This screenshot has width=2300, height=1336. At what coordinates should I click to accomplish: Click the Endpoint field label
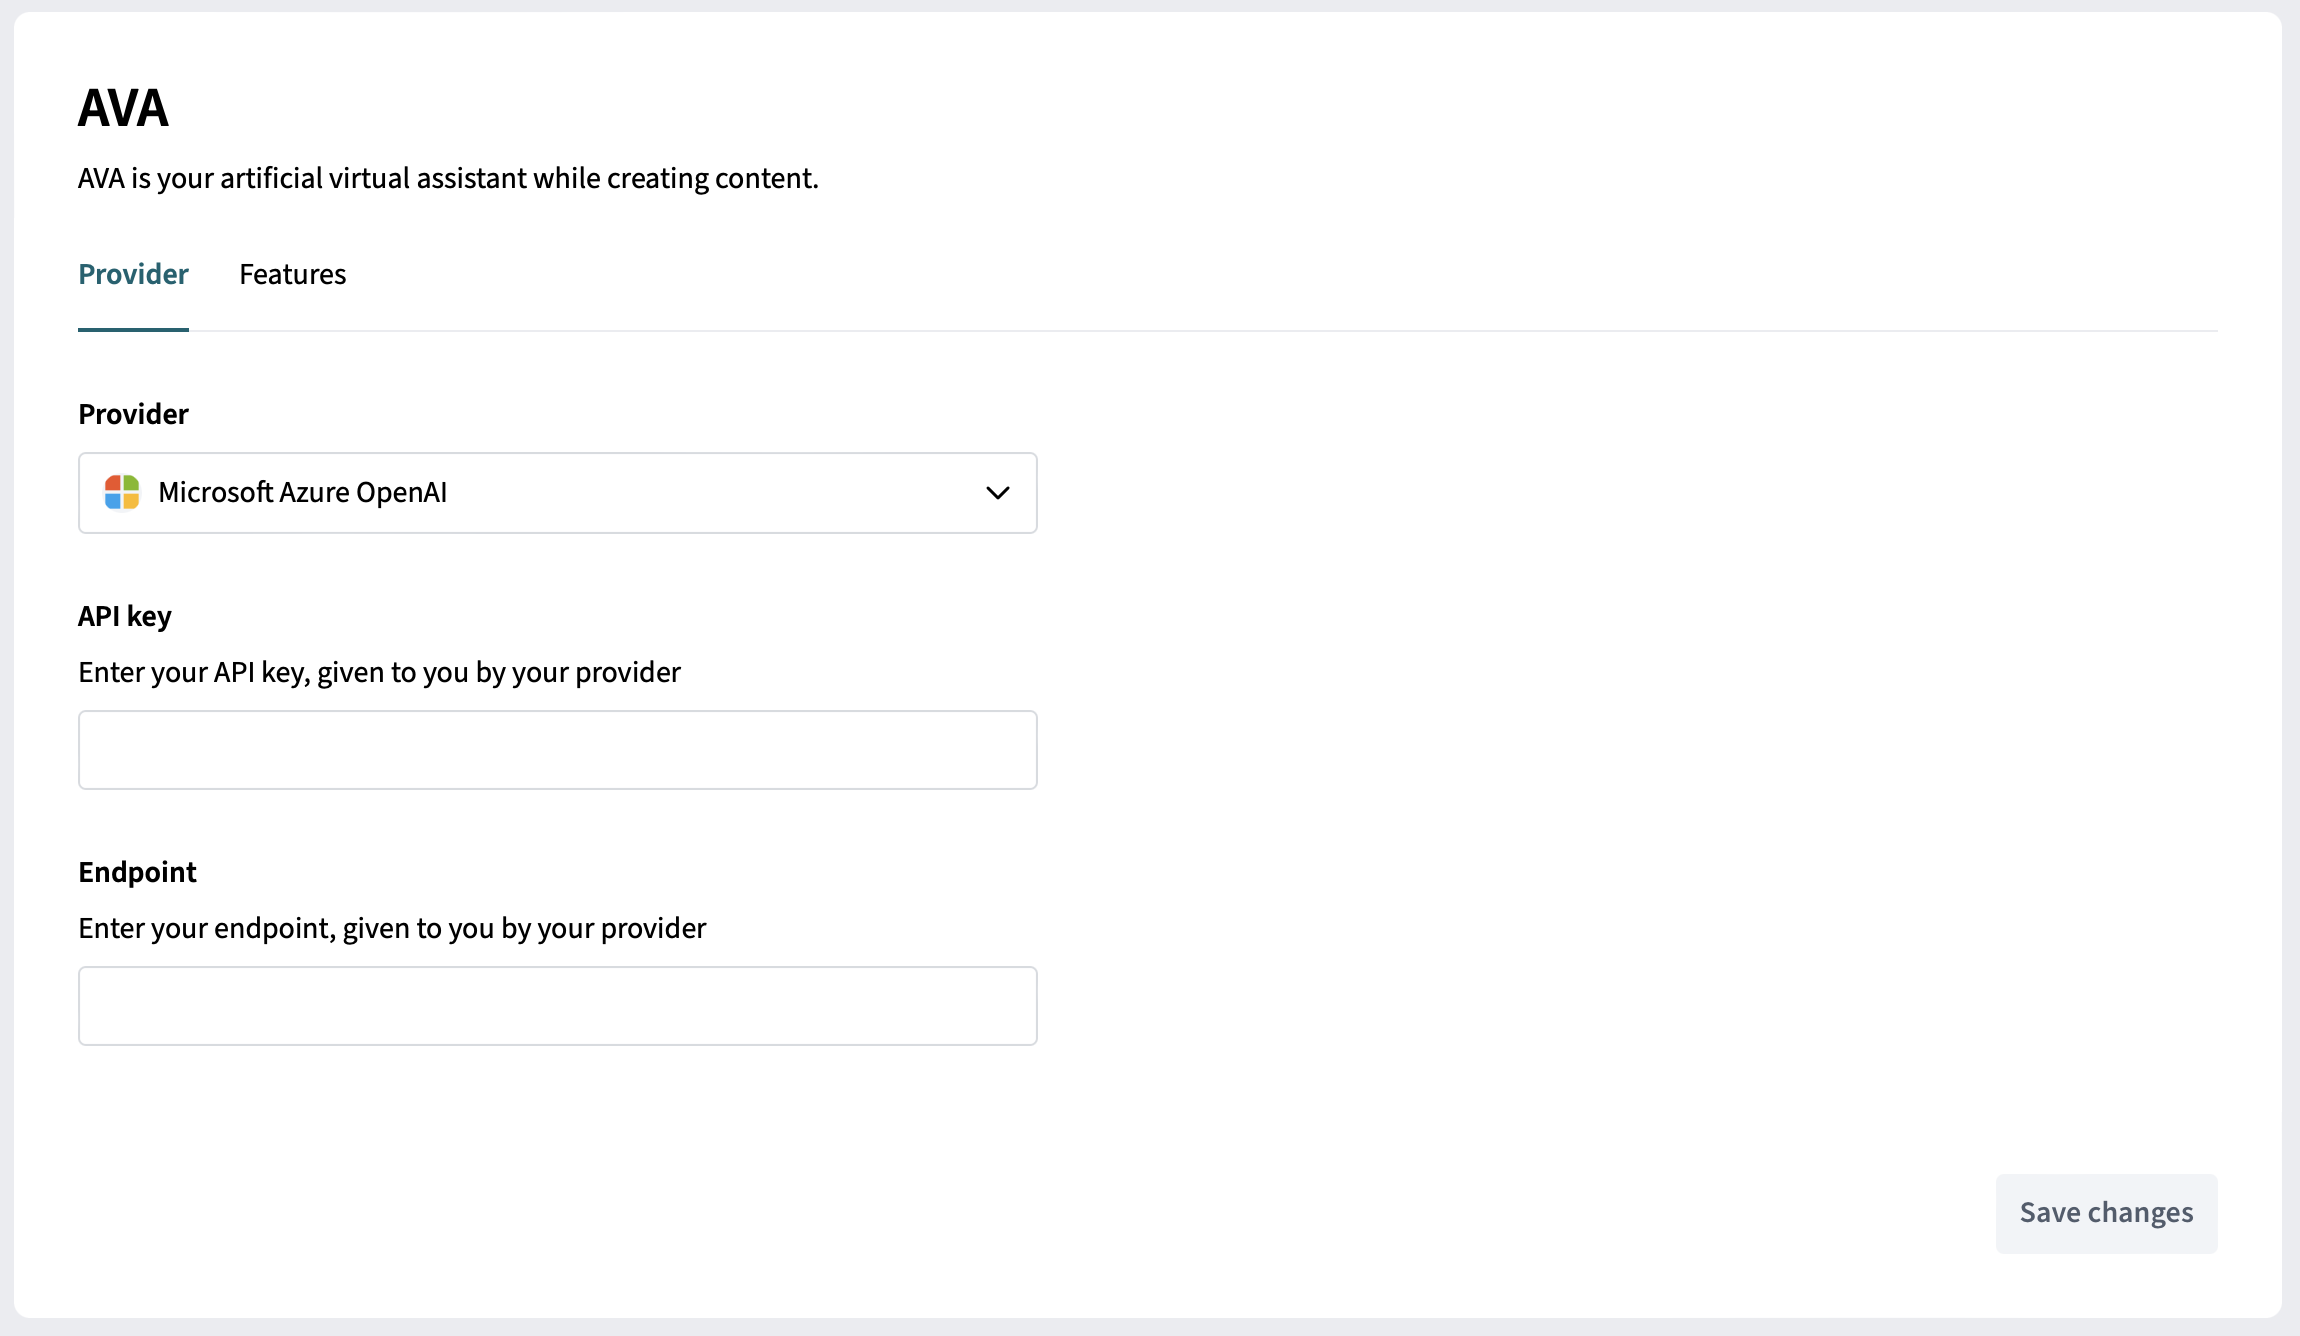tap(137, 872)
